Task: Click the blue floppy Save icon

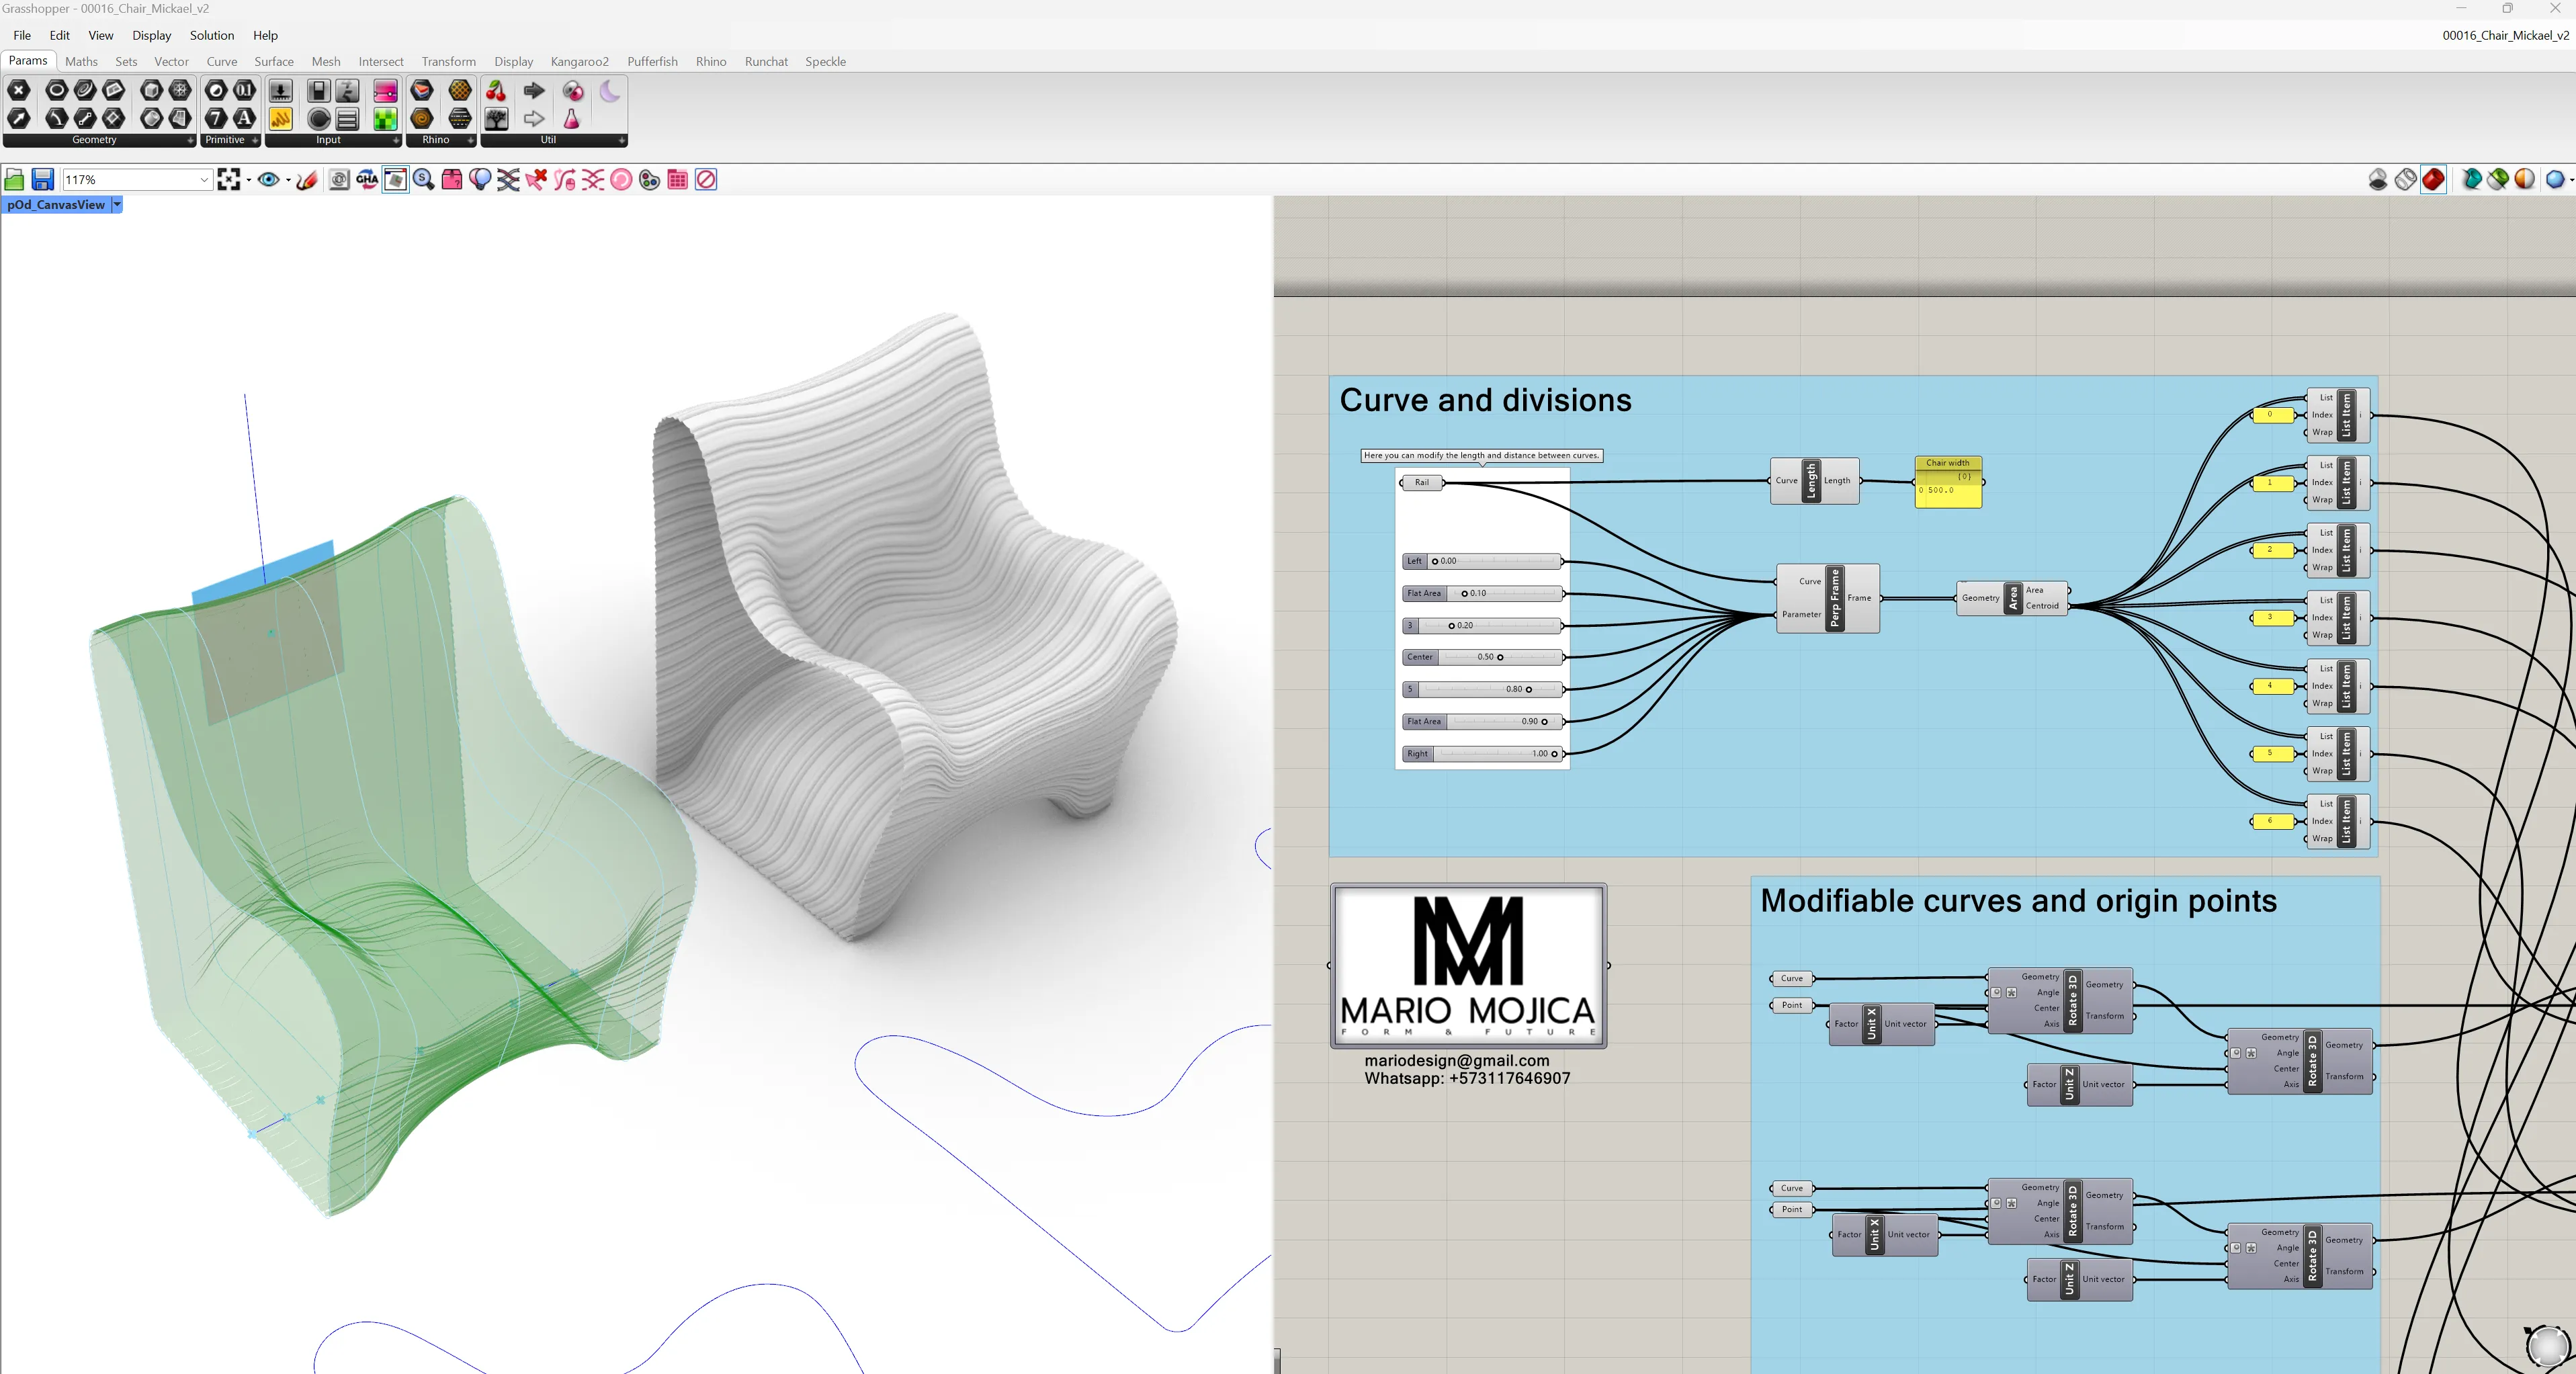Action: 42,179
